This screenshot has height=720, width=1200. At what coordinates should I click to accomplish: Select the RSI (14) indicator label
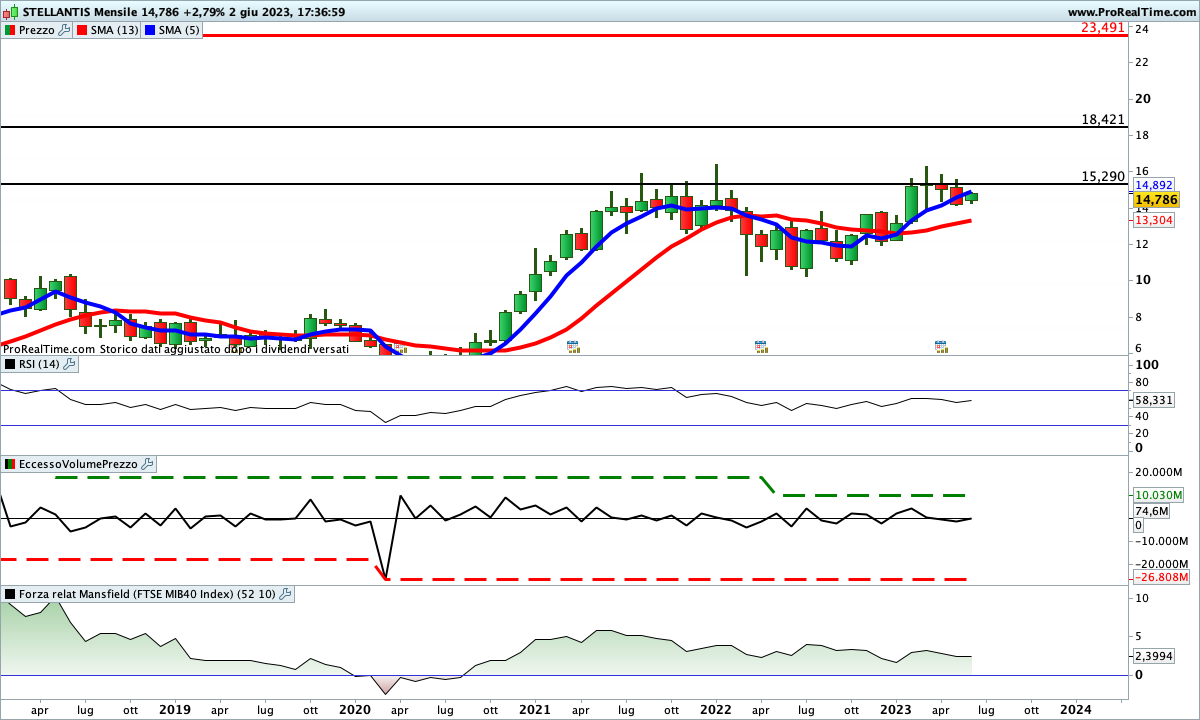coord(38,365)
